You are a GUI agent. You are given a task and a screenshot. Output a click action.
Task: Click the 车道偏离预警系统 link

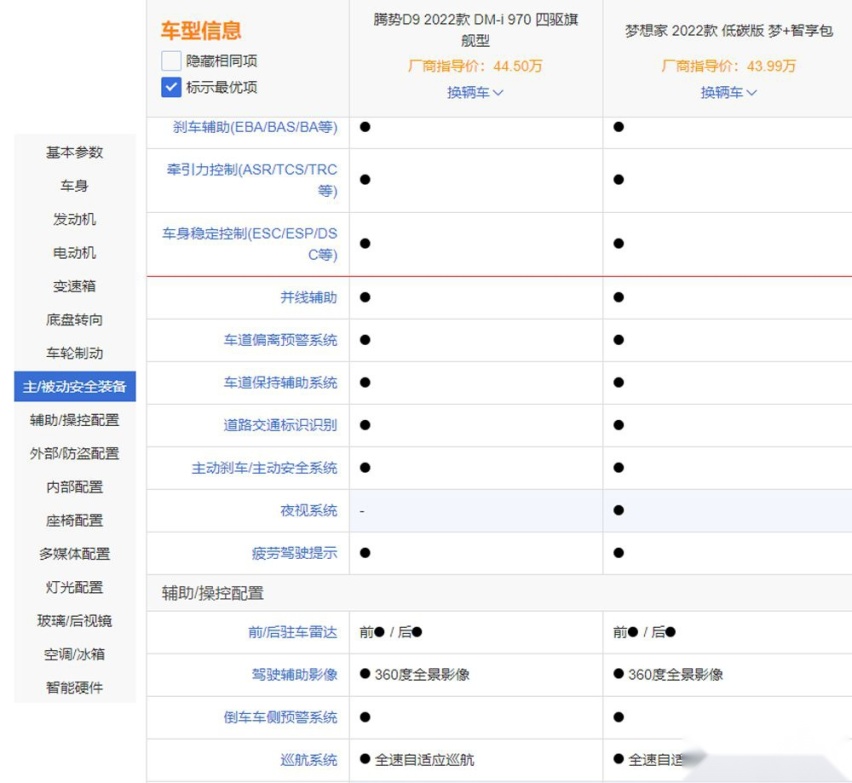[x=280, y=340]
